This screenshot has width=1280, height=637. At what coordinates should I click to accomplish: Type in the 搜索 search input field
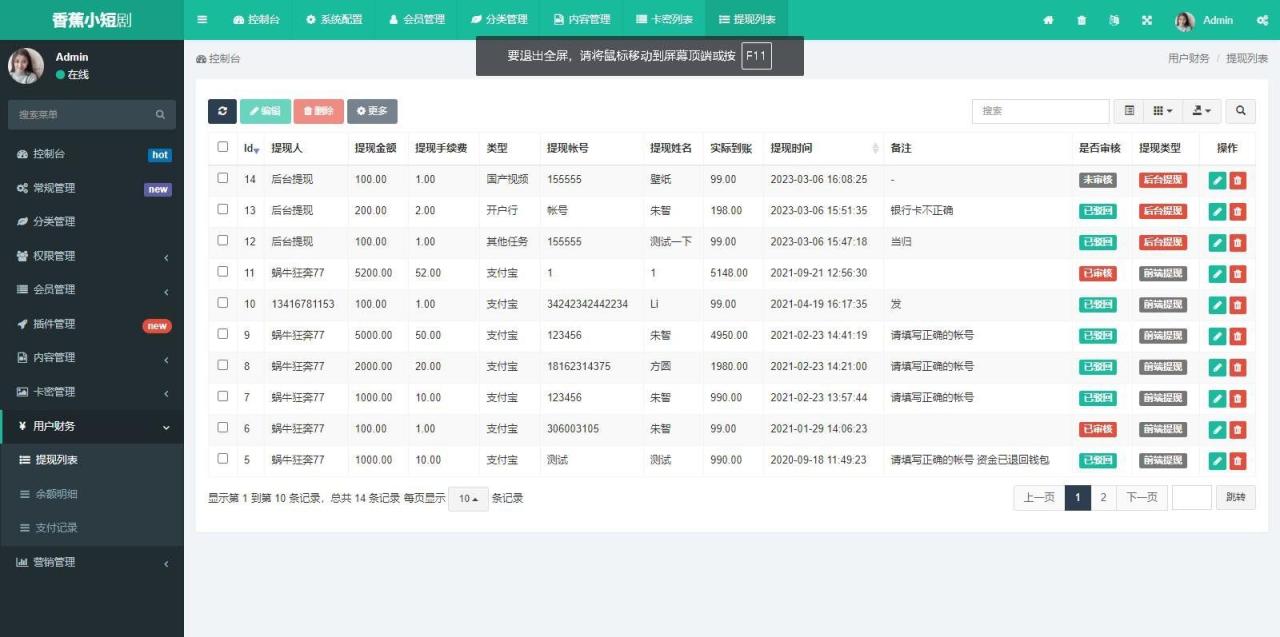pyautogui.click(x=1040, y=111)
